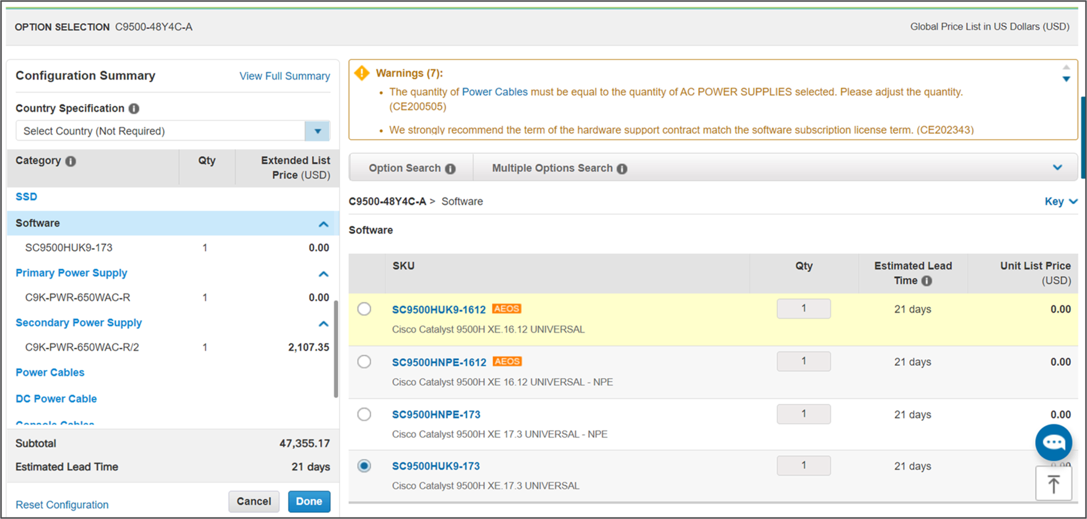
Task: Select the SC9500HNPE-1612 radio button
Action: coord(364,362)
